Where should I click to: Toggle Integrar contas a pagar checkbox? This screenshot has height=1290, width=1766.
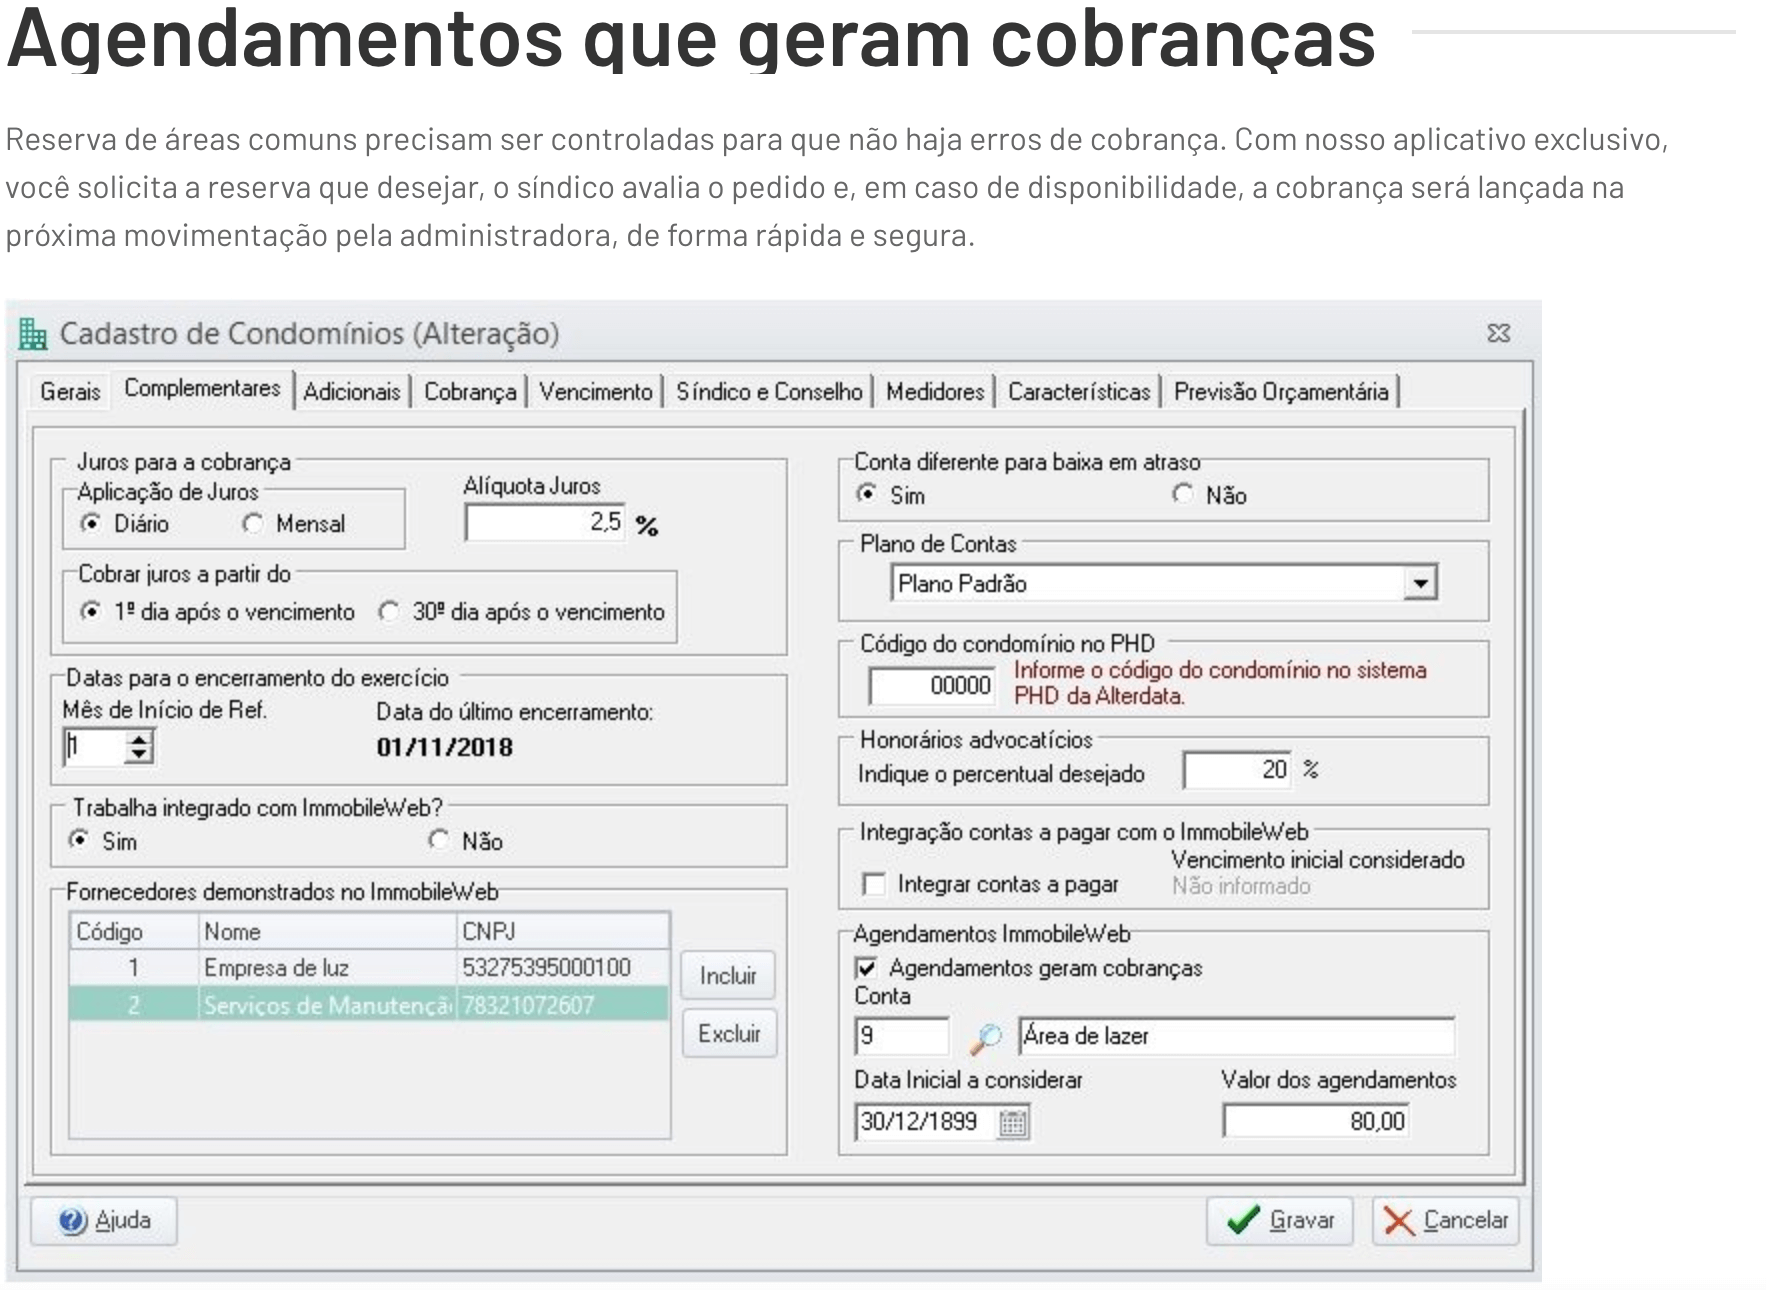(x=873, y=884)
